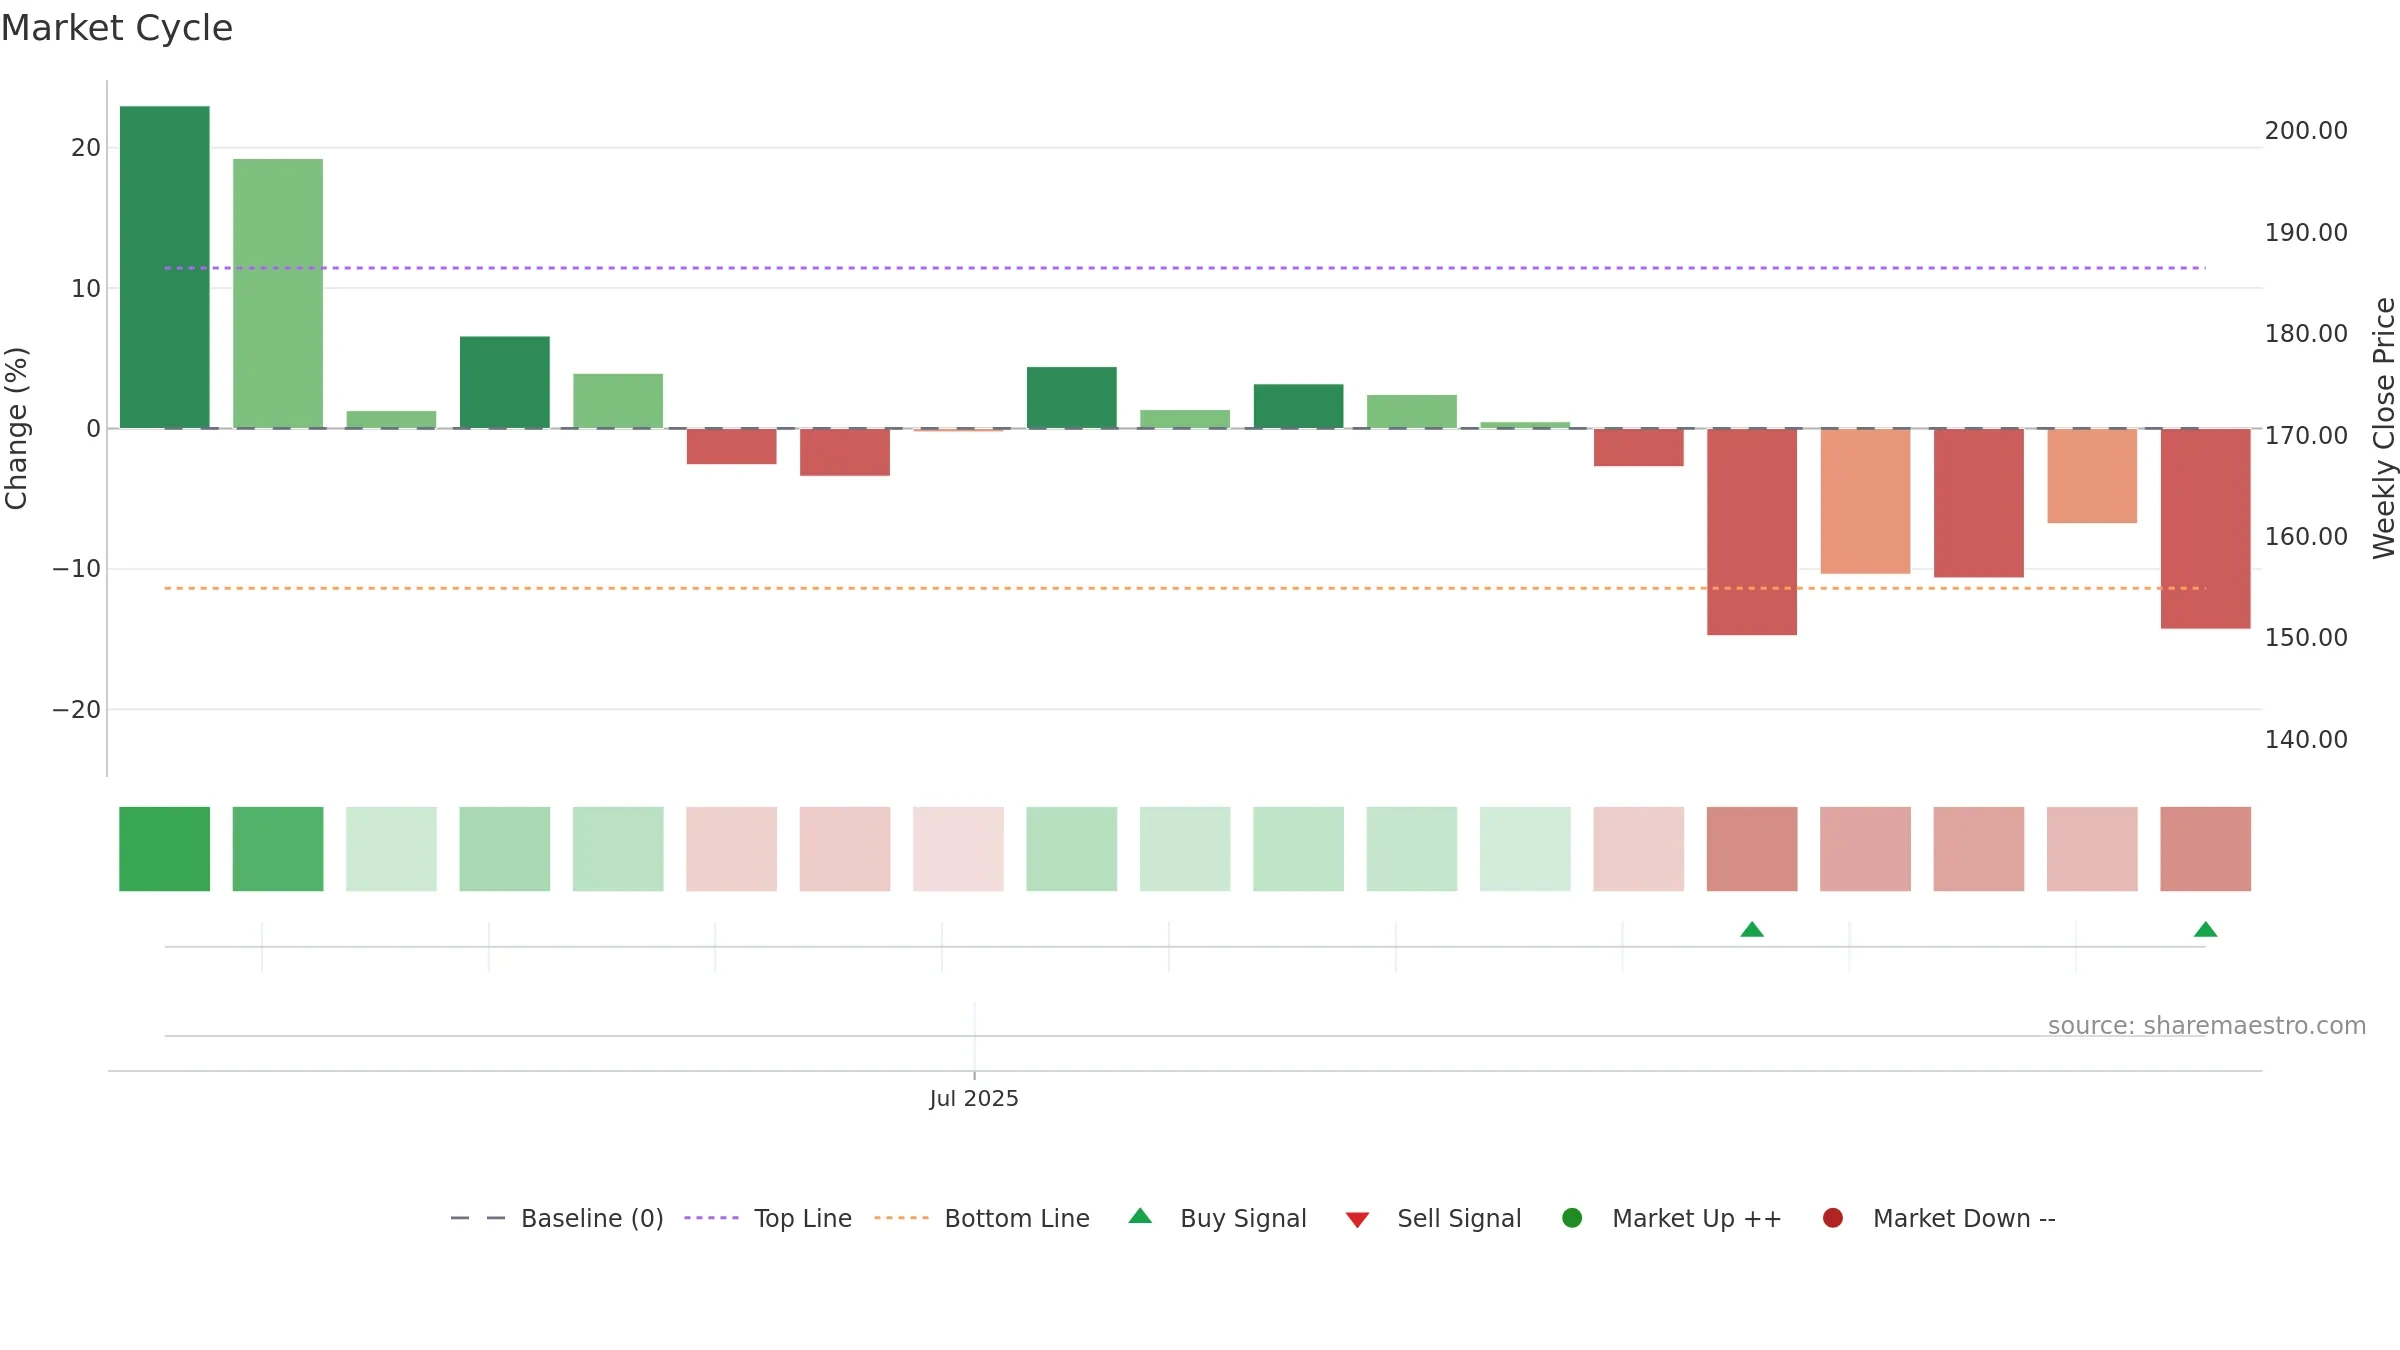The height and width of the screenshot is (1350, 2400).
Task: Select the deepest red bar near -15
Action: (1752, 532)
